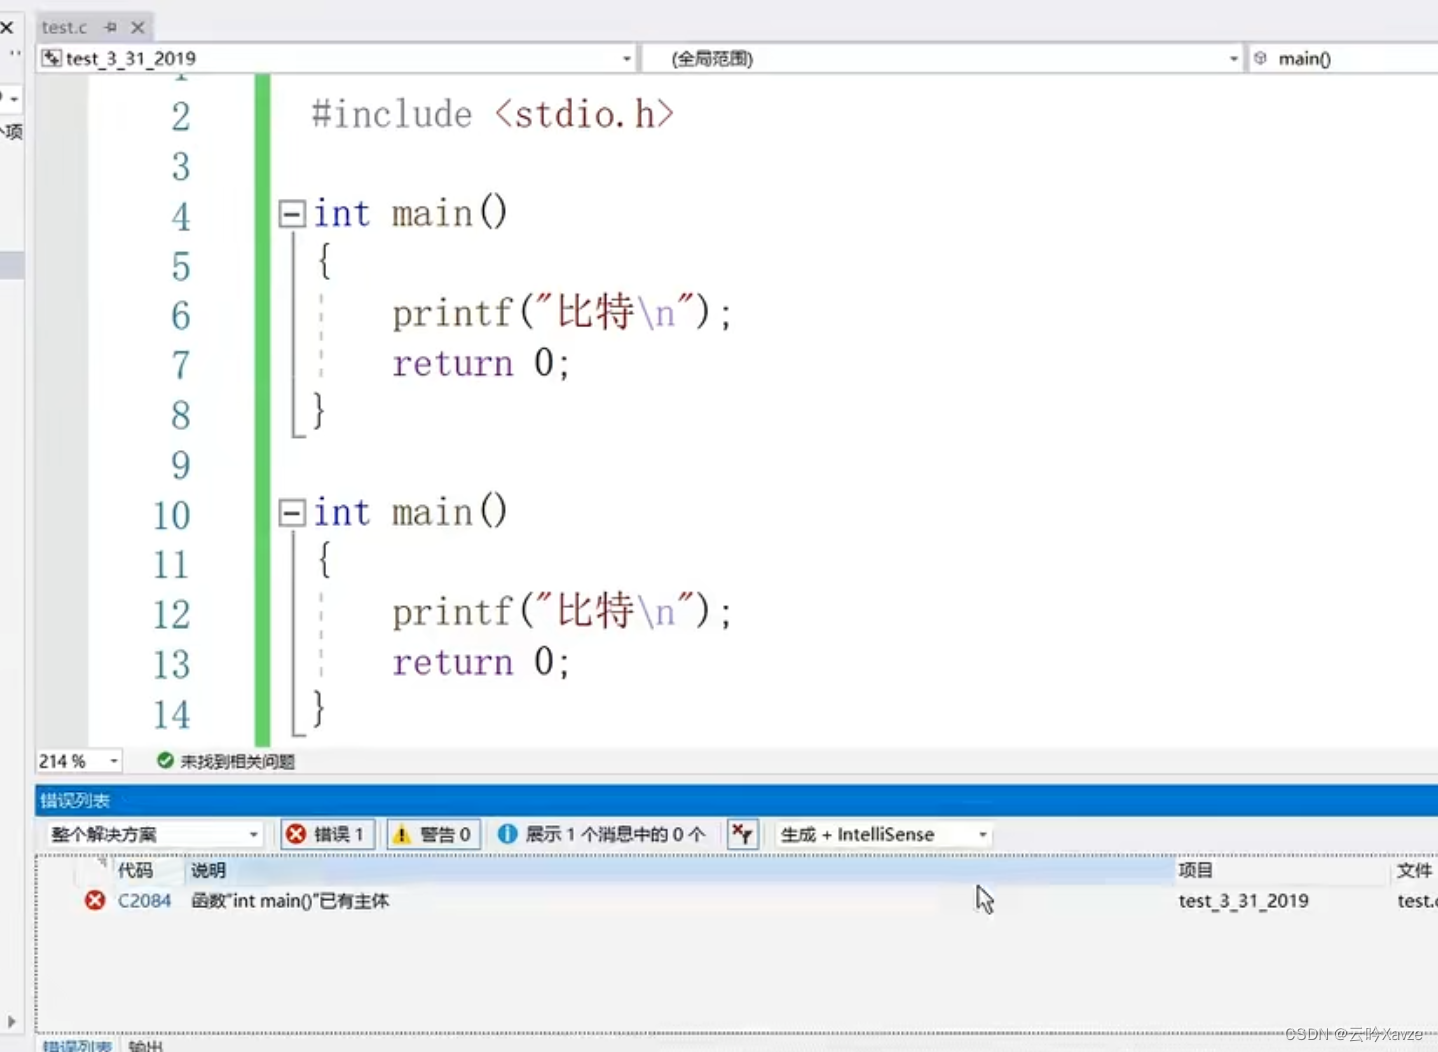
Task: Click the category sort icon in error list header
Action: pyautogui.click(x=101, y=863)
